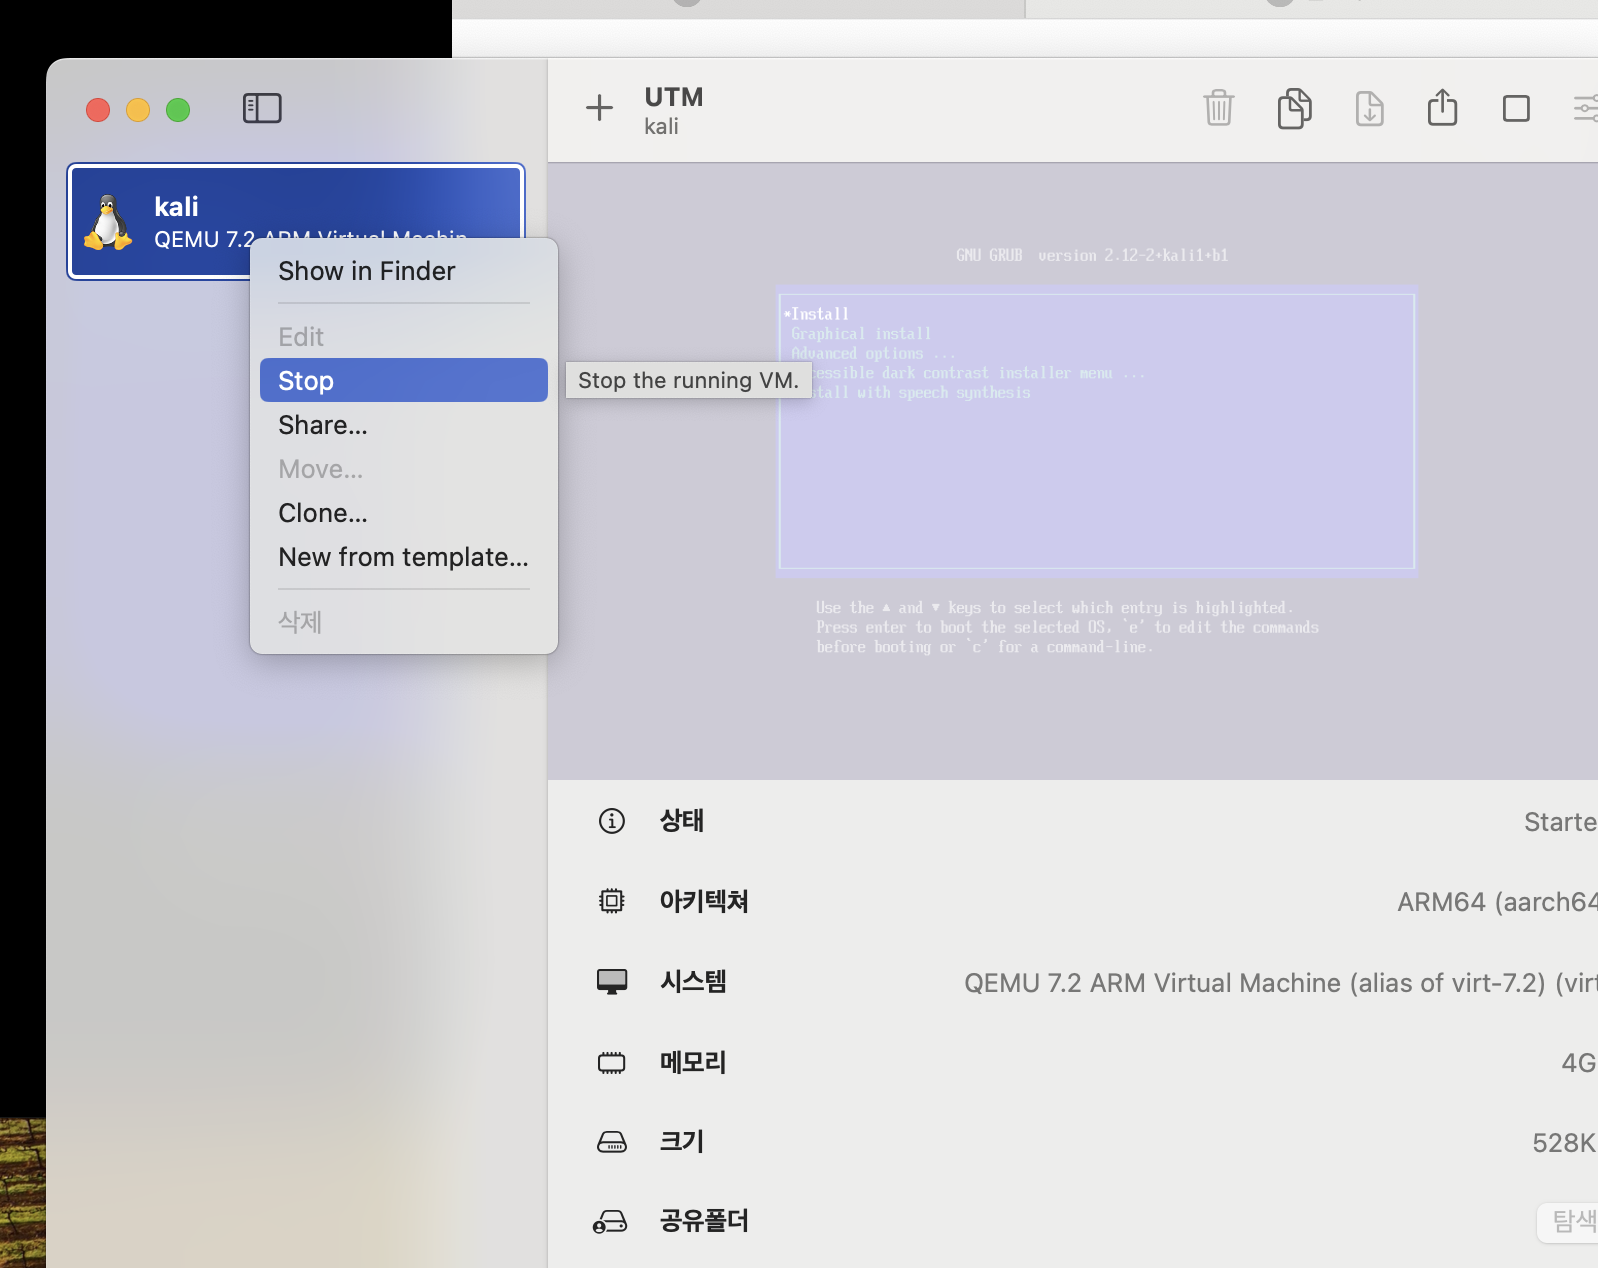Click the shared drive icon beside 공유폴더
1598x1268 pixels.
tap(610, 1222)
